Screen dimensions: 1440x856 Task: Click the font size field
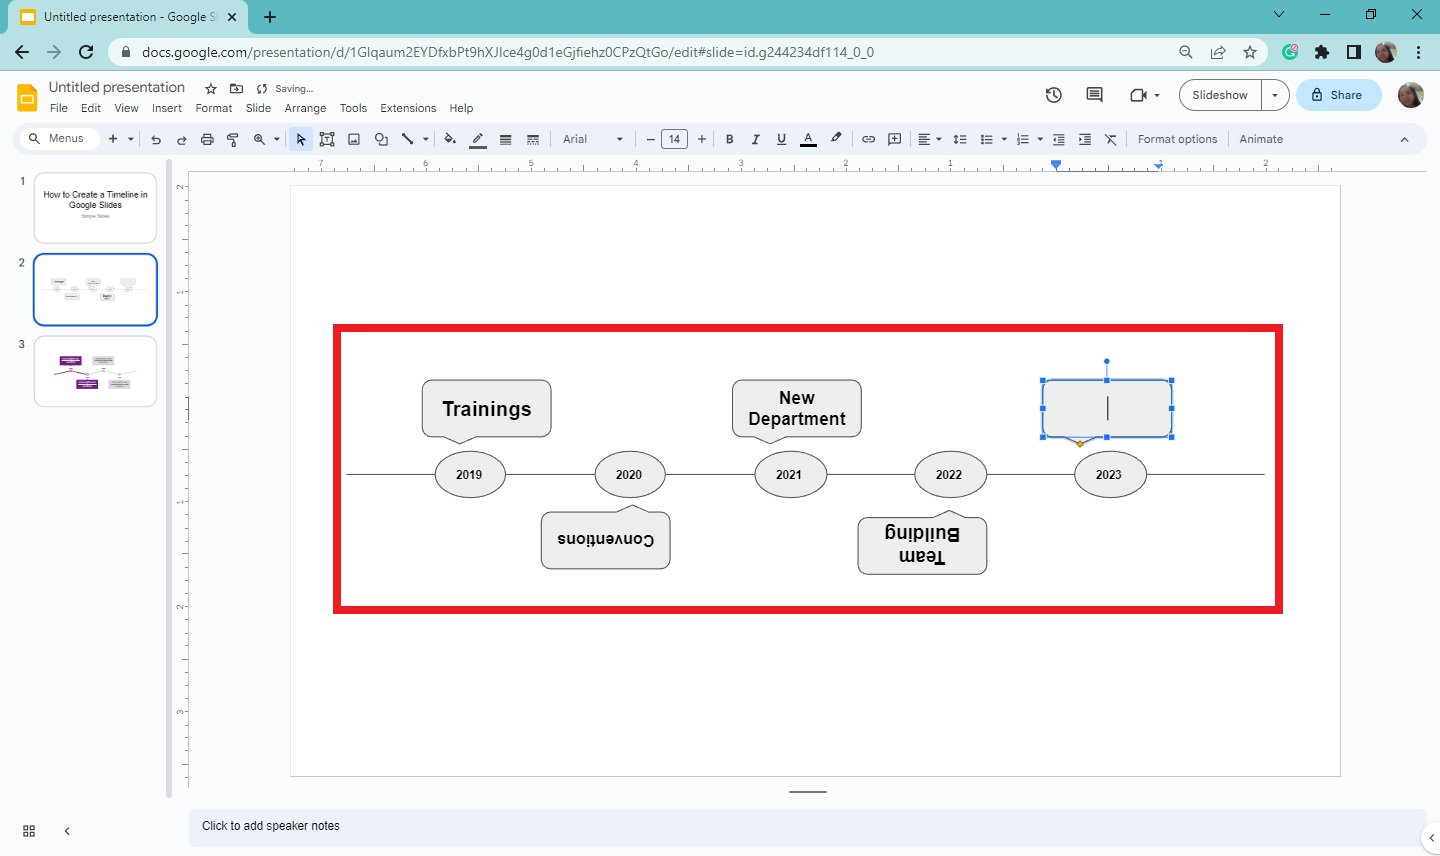pos(675,140)
